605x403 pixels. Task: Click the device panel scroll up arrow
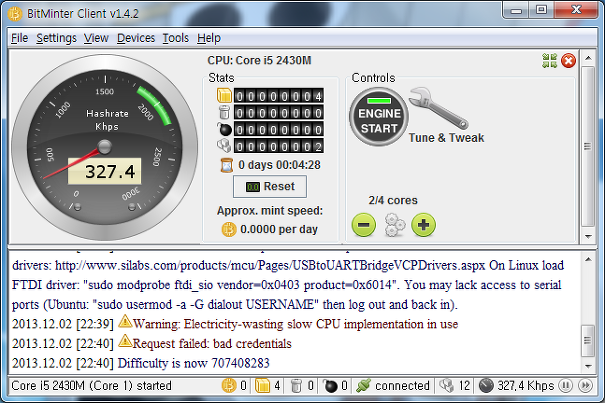588,58
